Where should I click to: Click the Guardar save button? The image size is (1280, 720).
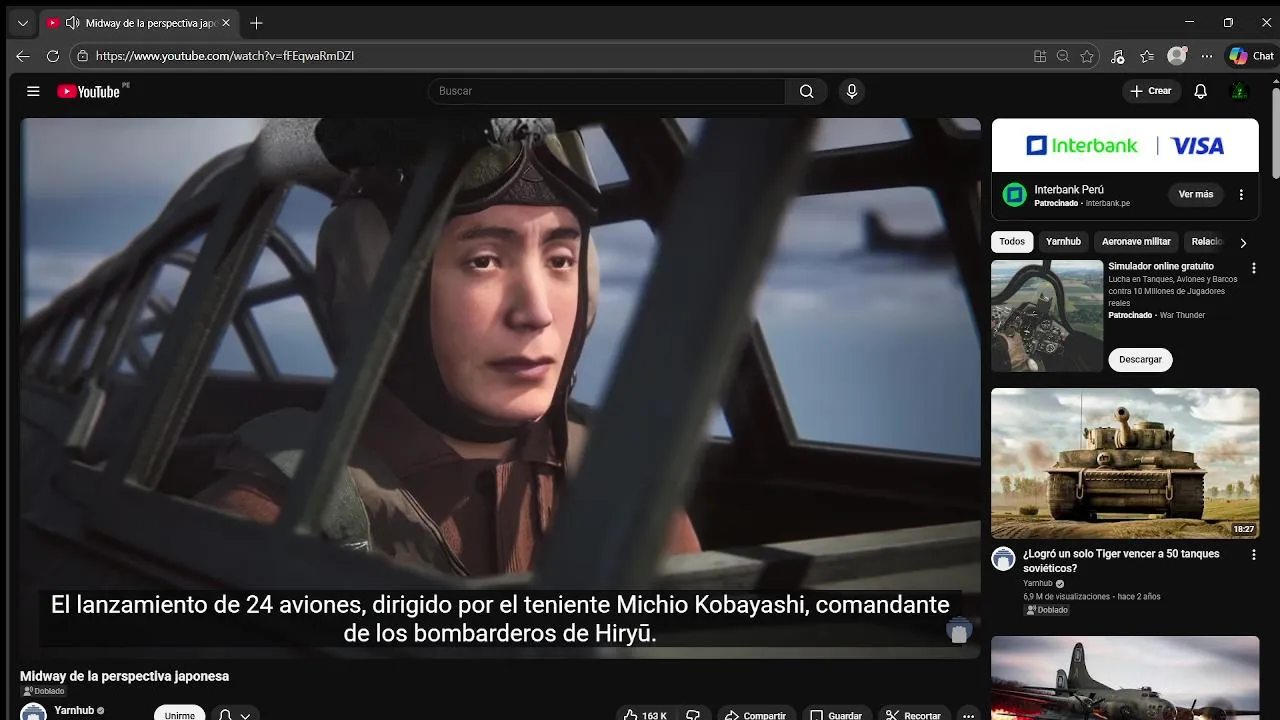pyautogui.click(x=836, y=715)
